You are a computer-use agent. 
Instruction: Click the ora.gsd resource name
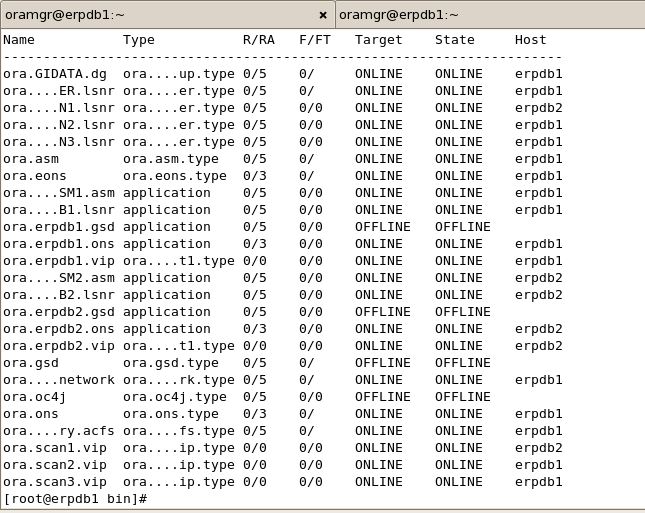click(x=31, y=363)
